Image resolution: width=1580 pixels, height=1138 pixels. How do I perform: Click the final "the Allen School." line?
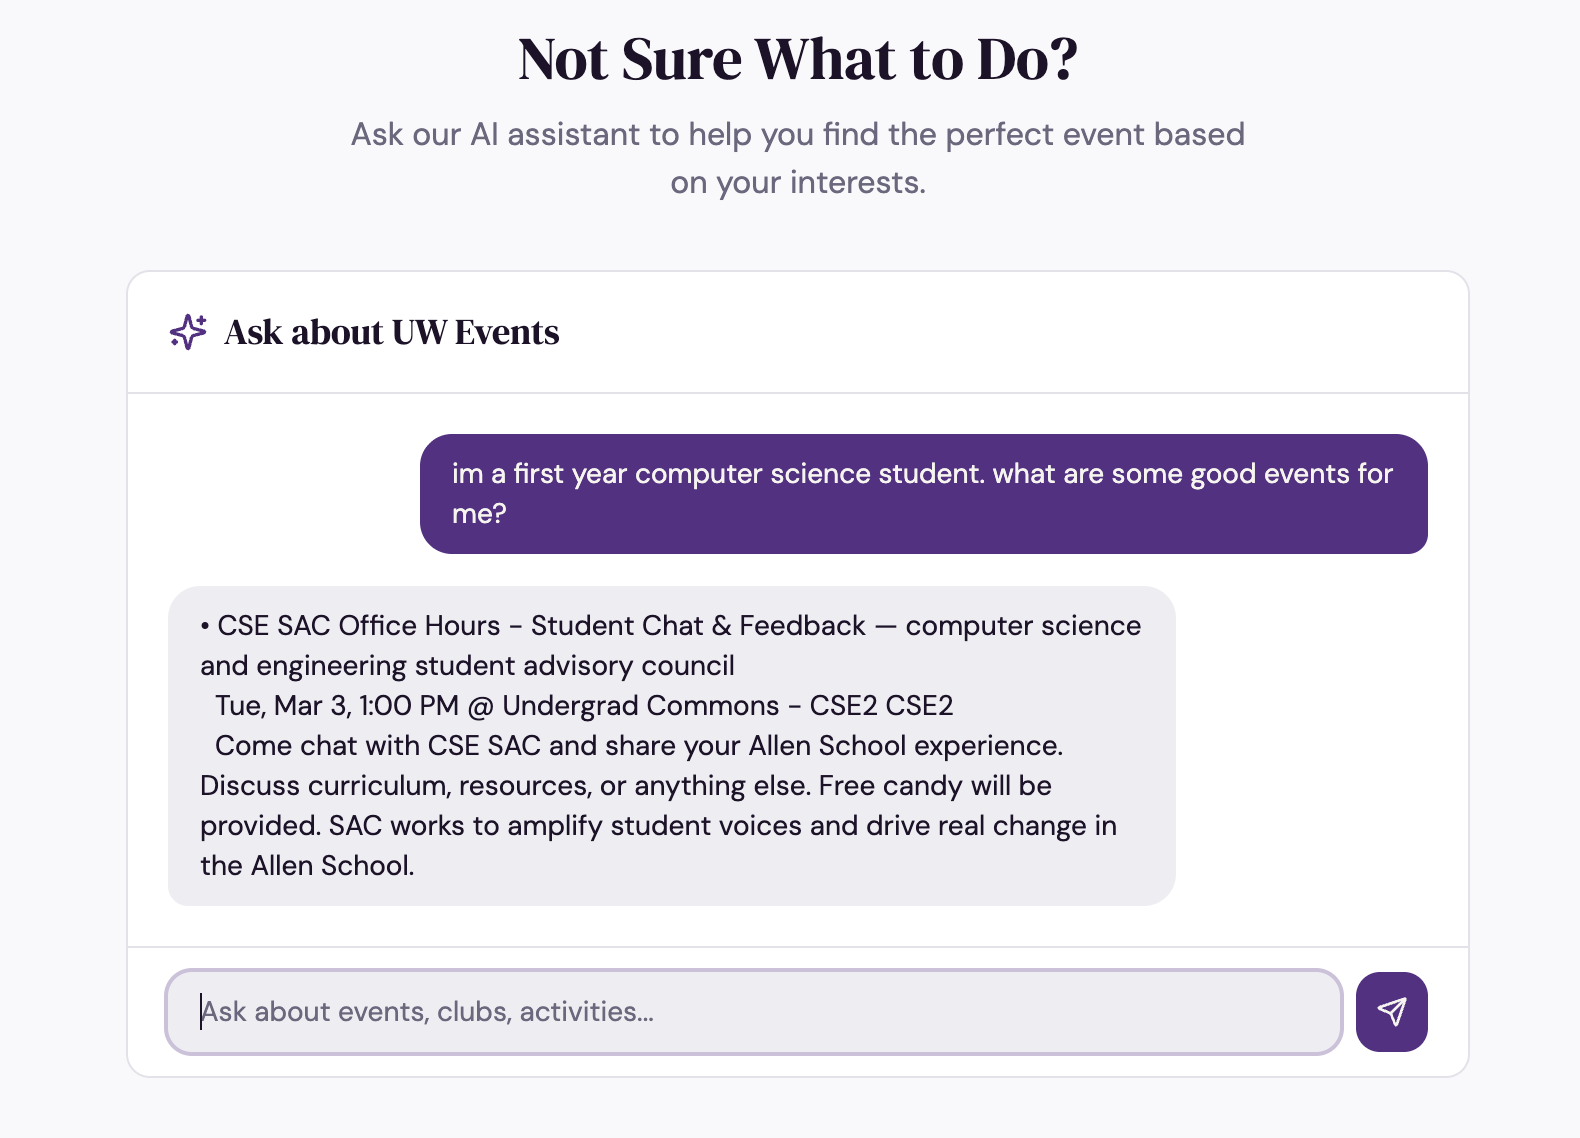pyautogui.click(x=307, y=866)
